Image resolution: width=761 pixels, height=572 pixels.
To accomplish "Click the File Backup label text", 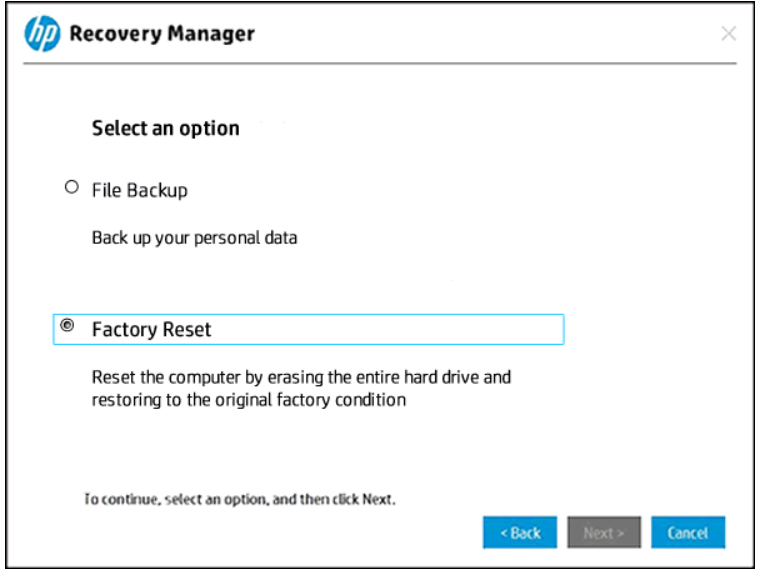I will pyautogui.click(x=140, y=190).
